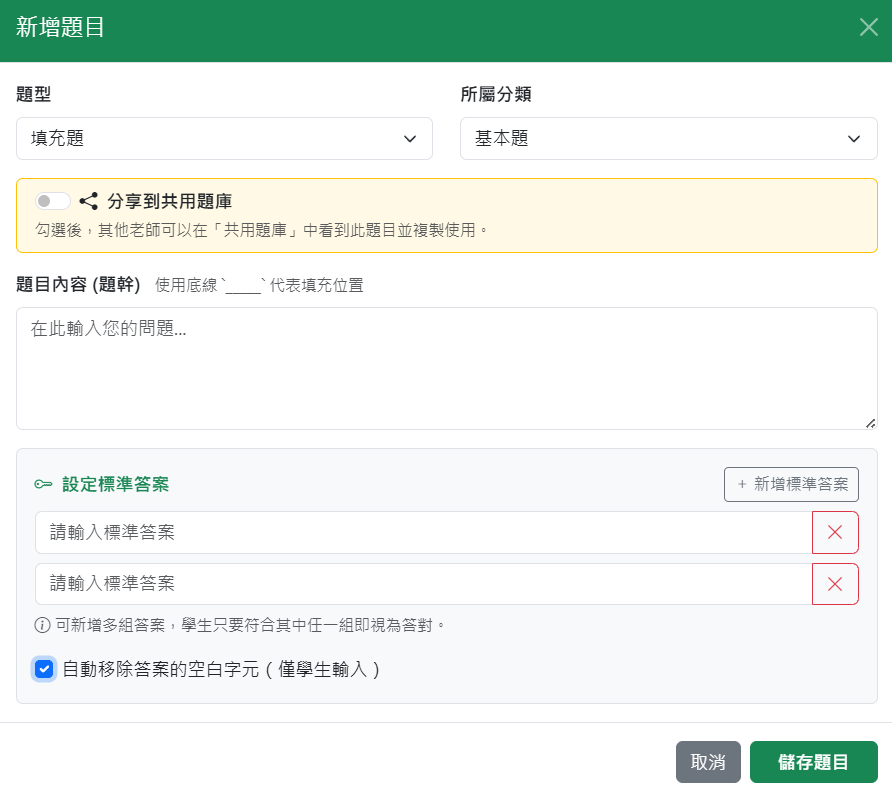Open the 題型 dropdown showing 填充題
Screen dimensions: 892x798
(224, 139)
